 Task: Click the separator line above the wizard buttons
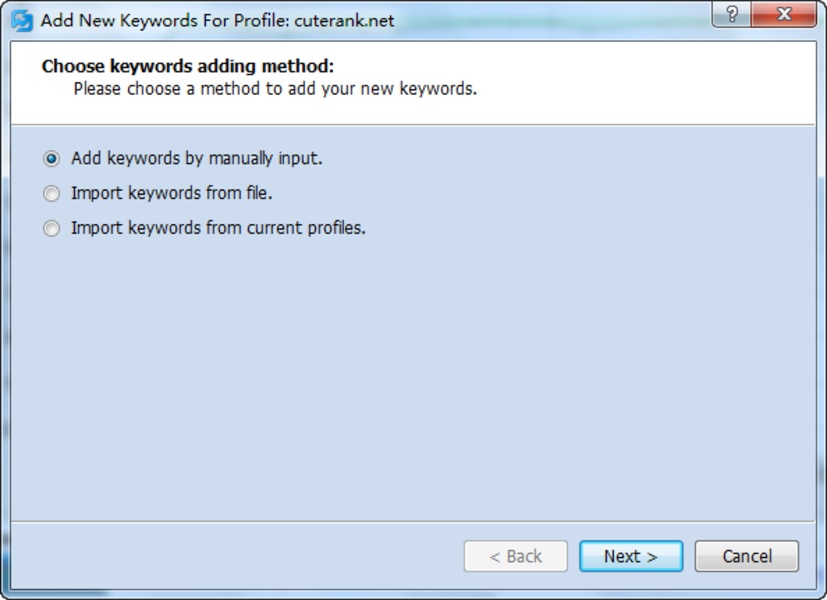tap(413, 521)
